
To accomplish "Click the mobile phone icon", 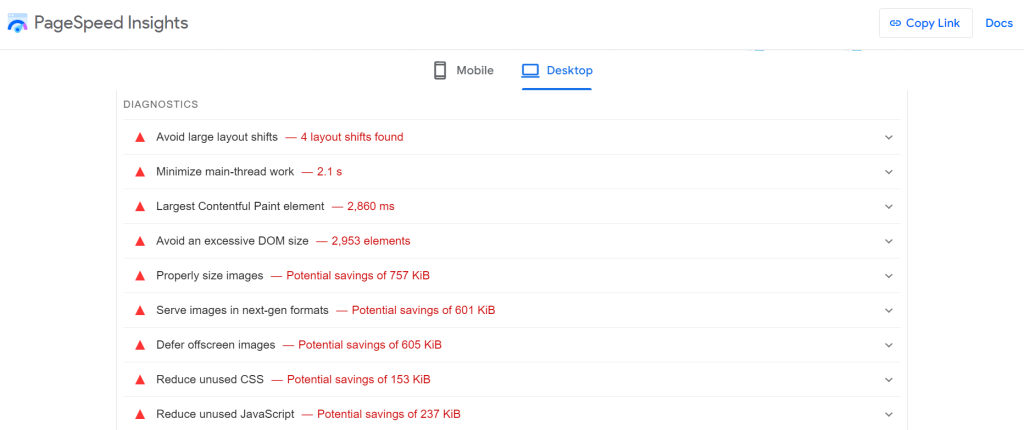I will coord(439,70).
